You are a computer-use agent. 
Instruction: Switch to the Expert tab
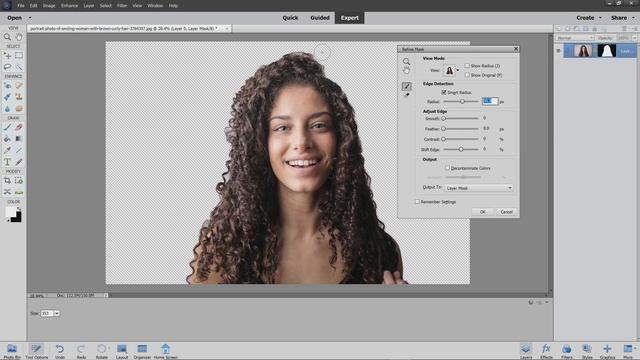click(350, 18)
